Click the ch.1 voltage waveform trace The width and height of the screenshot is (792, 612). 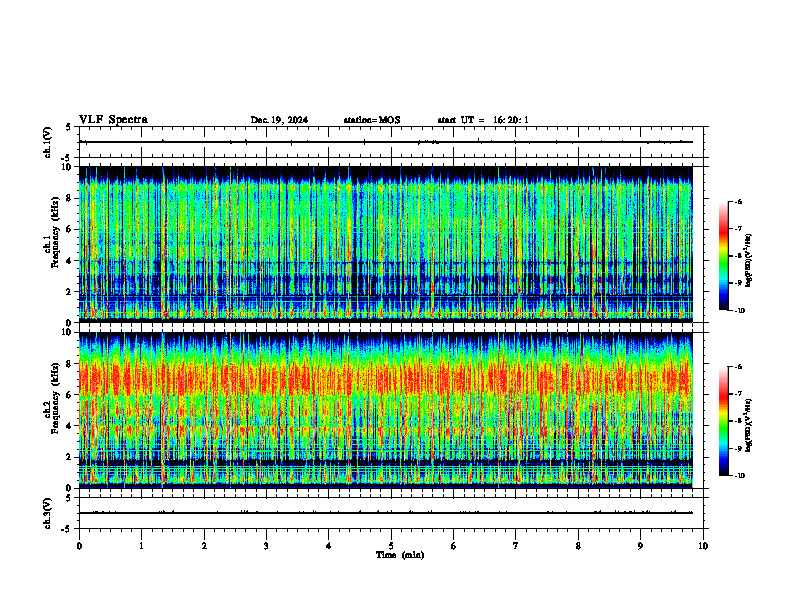[386, 142]
